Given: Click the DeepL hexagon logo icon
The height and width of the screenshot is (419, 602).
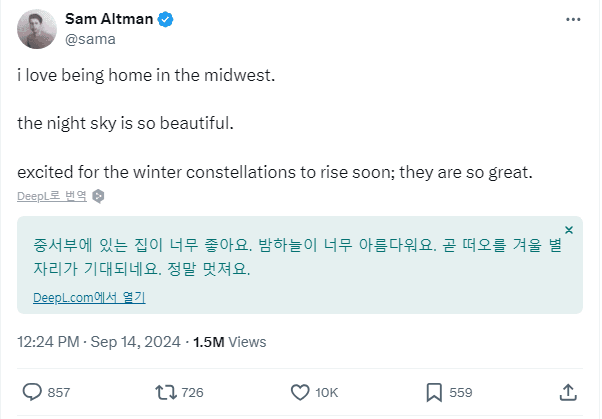Looking at the screenshot, I should point(98,196).
